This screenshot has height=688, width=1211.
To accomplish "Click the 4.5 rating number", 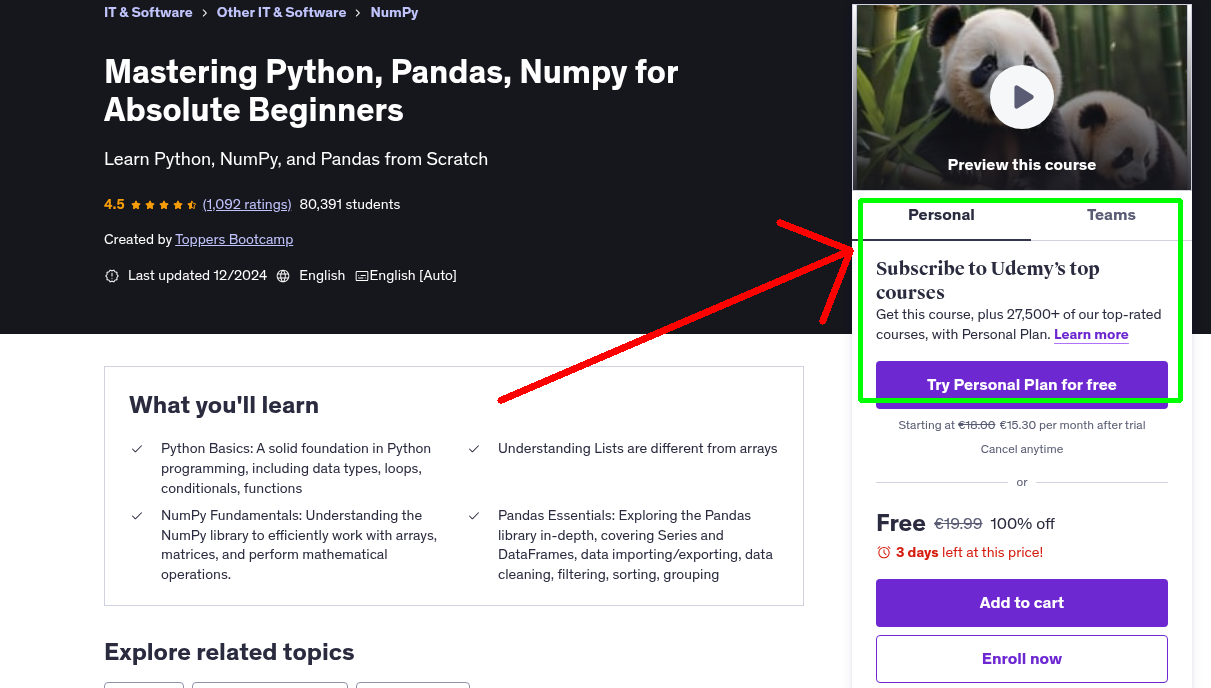I will click(114, 204).
